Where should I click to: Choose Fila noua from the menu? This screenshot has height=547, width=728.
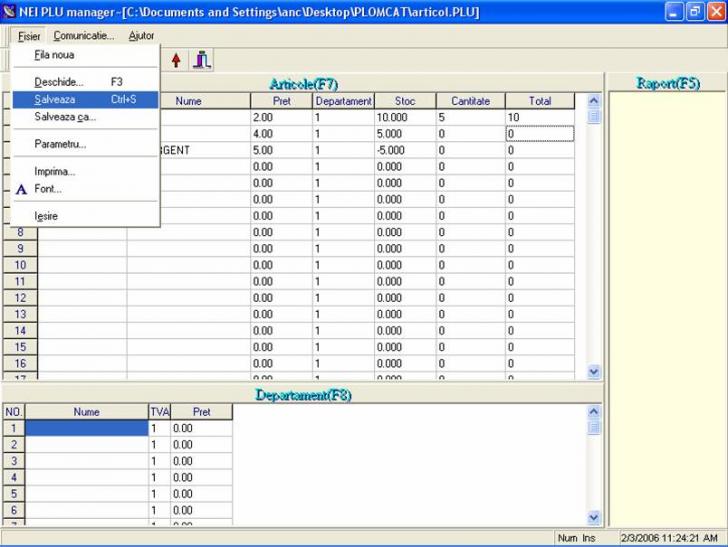tap(54, 55)
